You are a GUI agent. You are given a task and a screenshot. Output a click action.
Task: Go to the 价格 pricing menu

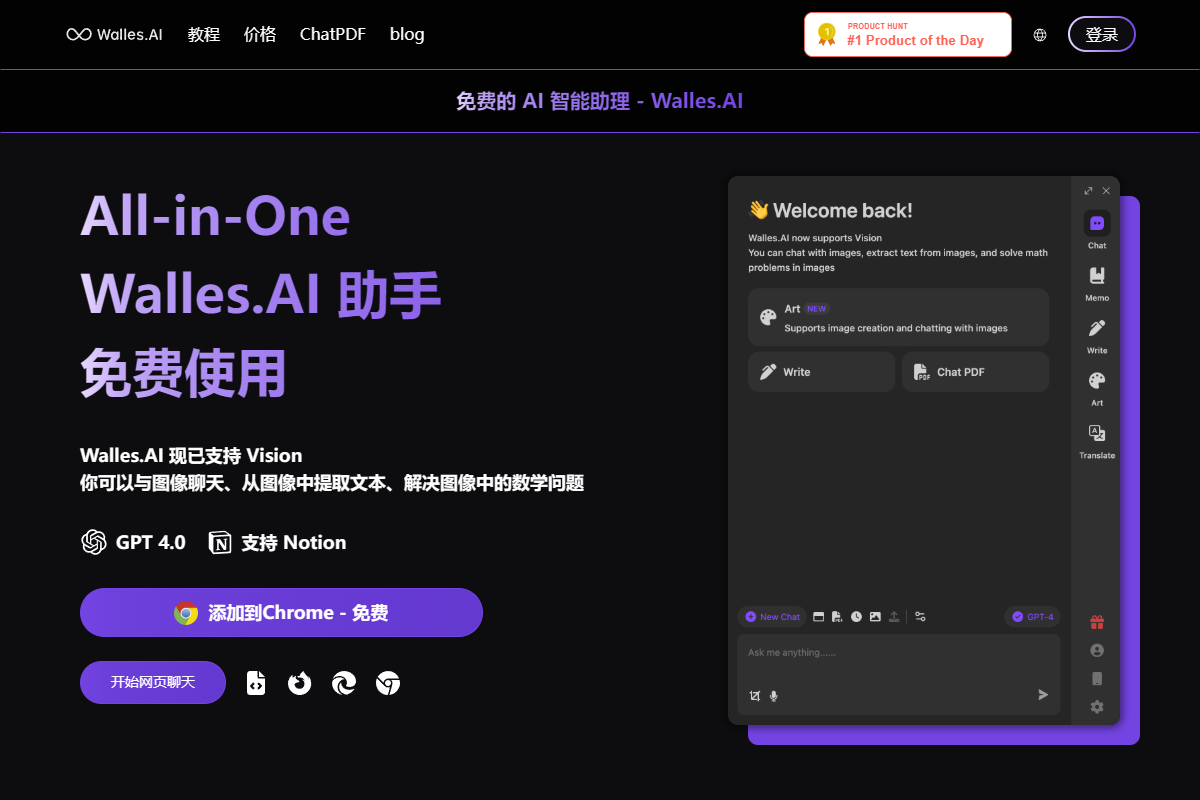tap(260, 34)
